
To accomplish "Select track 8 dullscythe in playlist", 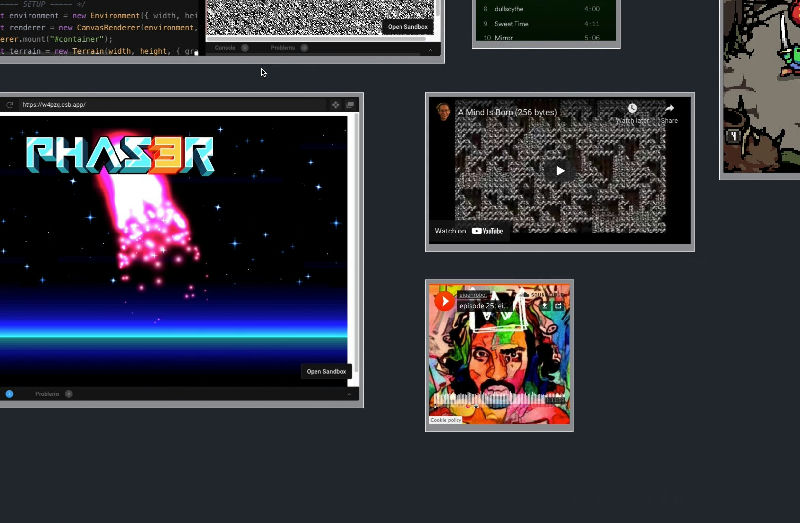I will [541, 9].
